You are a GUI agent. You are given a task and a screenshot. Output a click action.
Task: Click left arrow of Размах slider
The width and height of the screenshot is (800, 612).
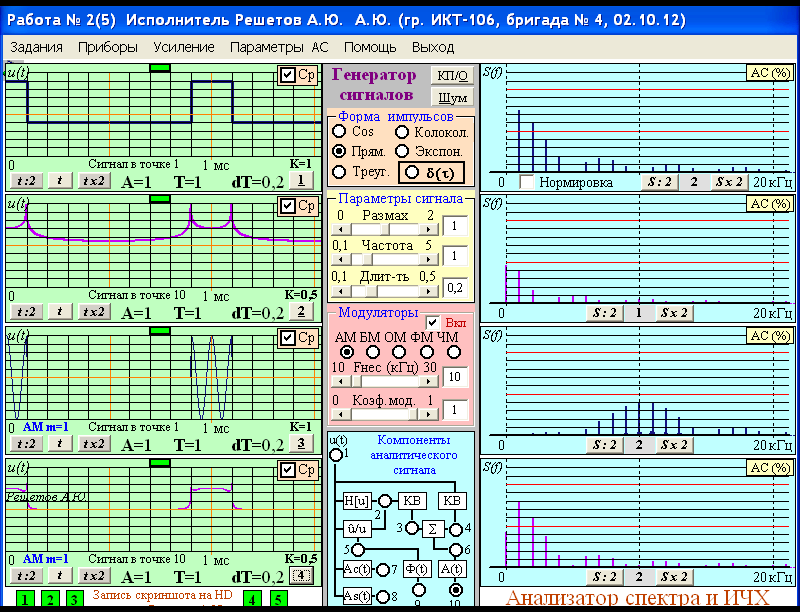[339, 230]
